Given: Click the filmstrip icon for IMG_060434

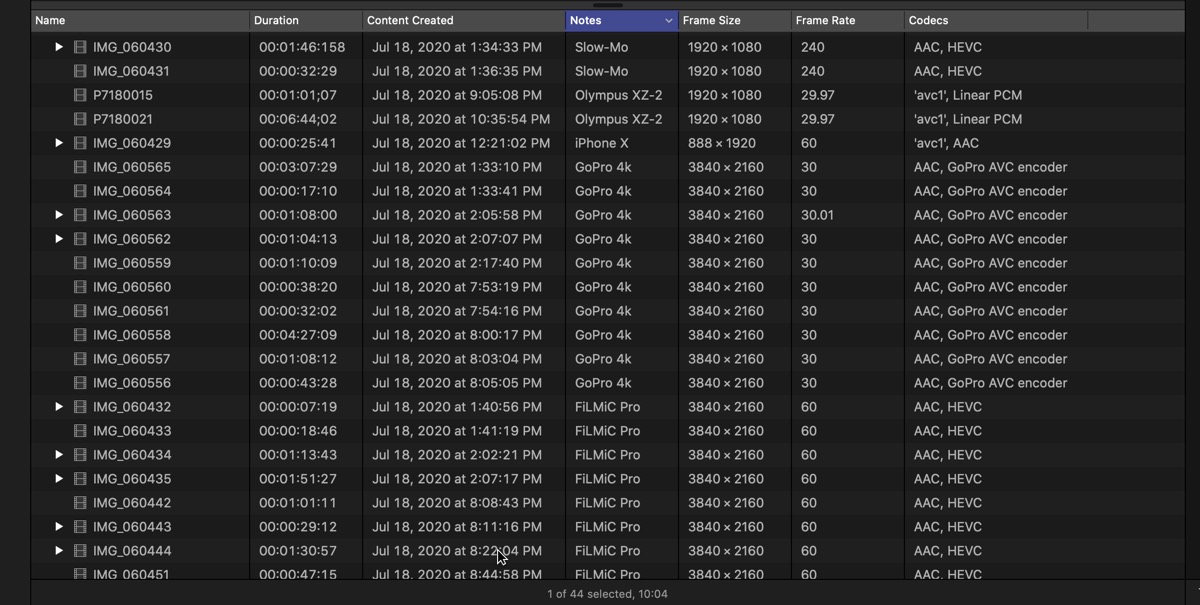Looking at the screenshot, I should pos(80,455).
